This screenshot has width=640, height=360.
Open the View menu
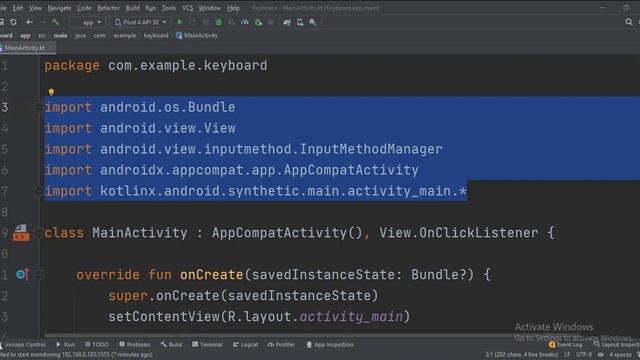tap(35, 8)
